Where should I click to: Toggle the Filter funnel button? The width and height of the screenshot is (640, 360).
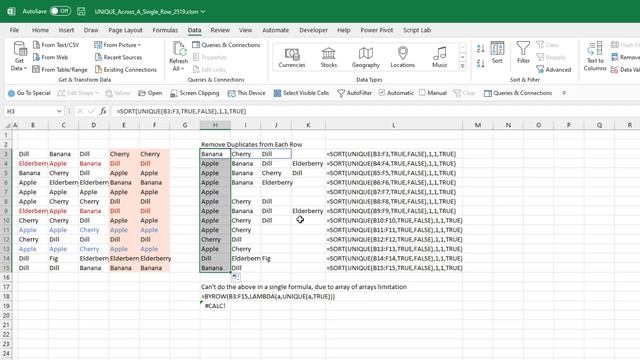tap(523, 53)
